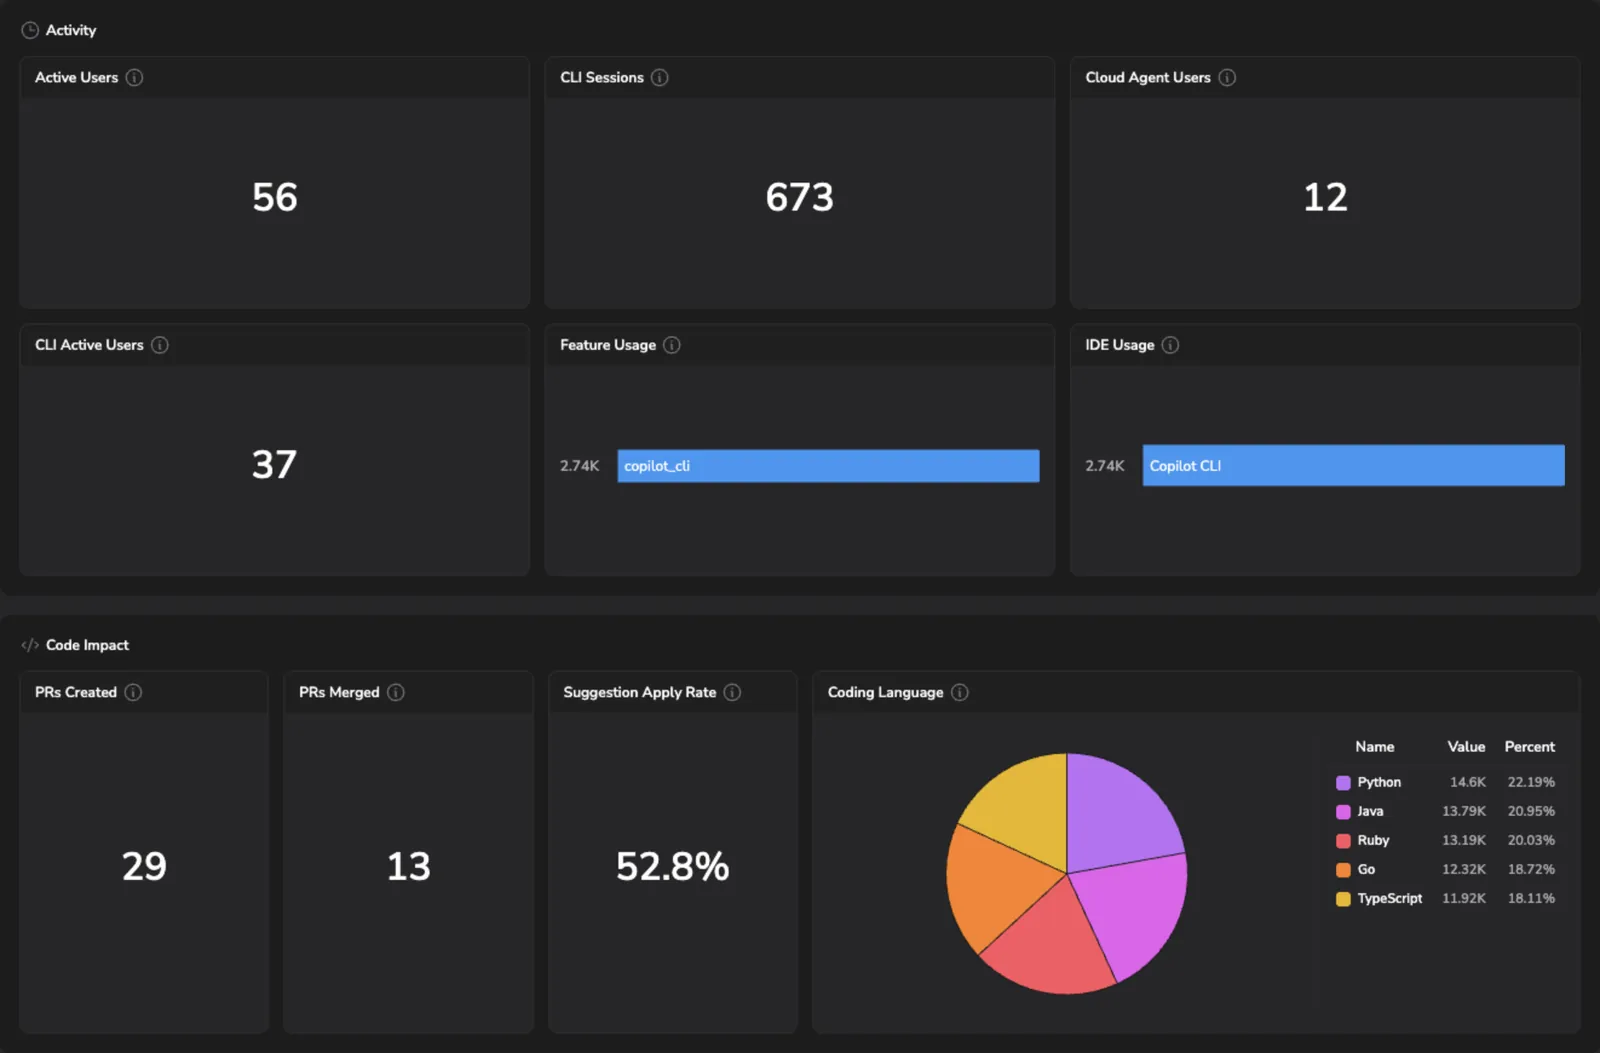Click the Active Users panel title
This screenshot has height=1053, width=1600.
coord(76,77)
